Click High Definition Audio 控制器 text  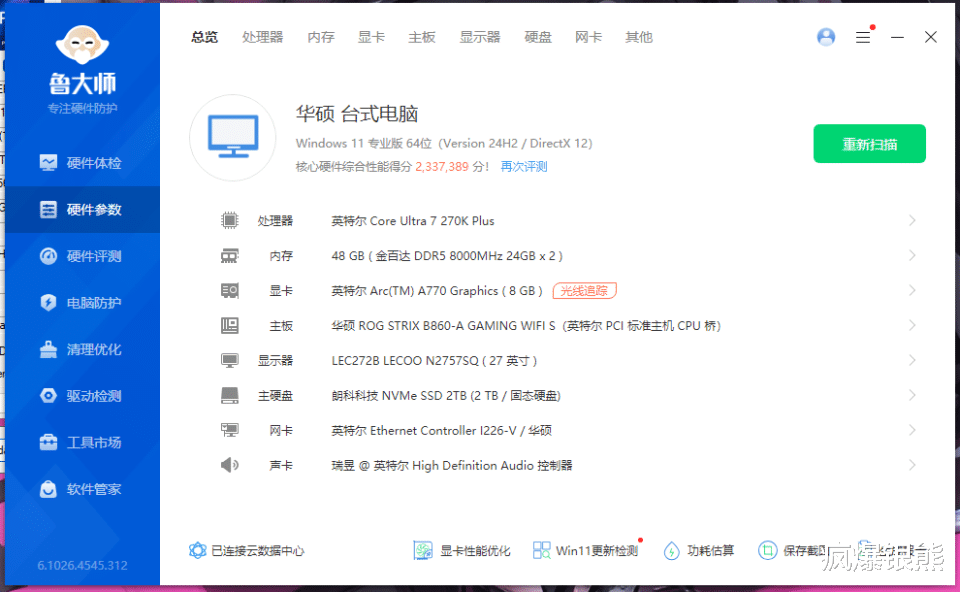tap(492, 465)
